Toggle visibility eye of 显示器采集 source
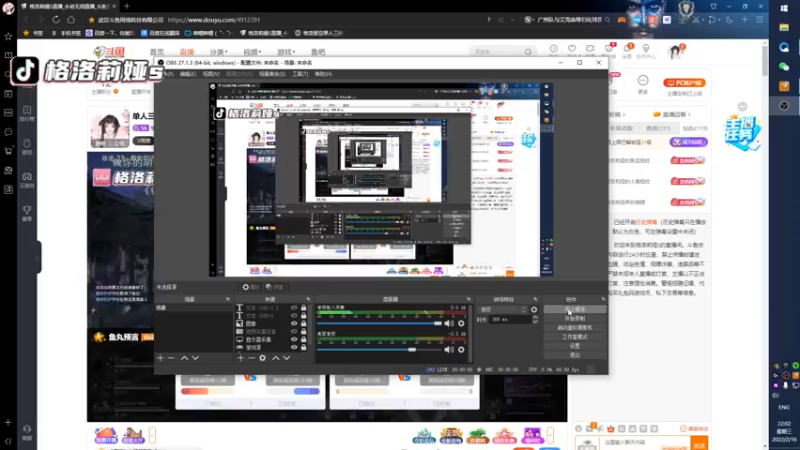Viewport: 800px width, 450px height. point(294,339)
